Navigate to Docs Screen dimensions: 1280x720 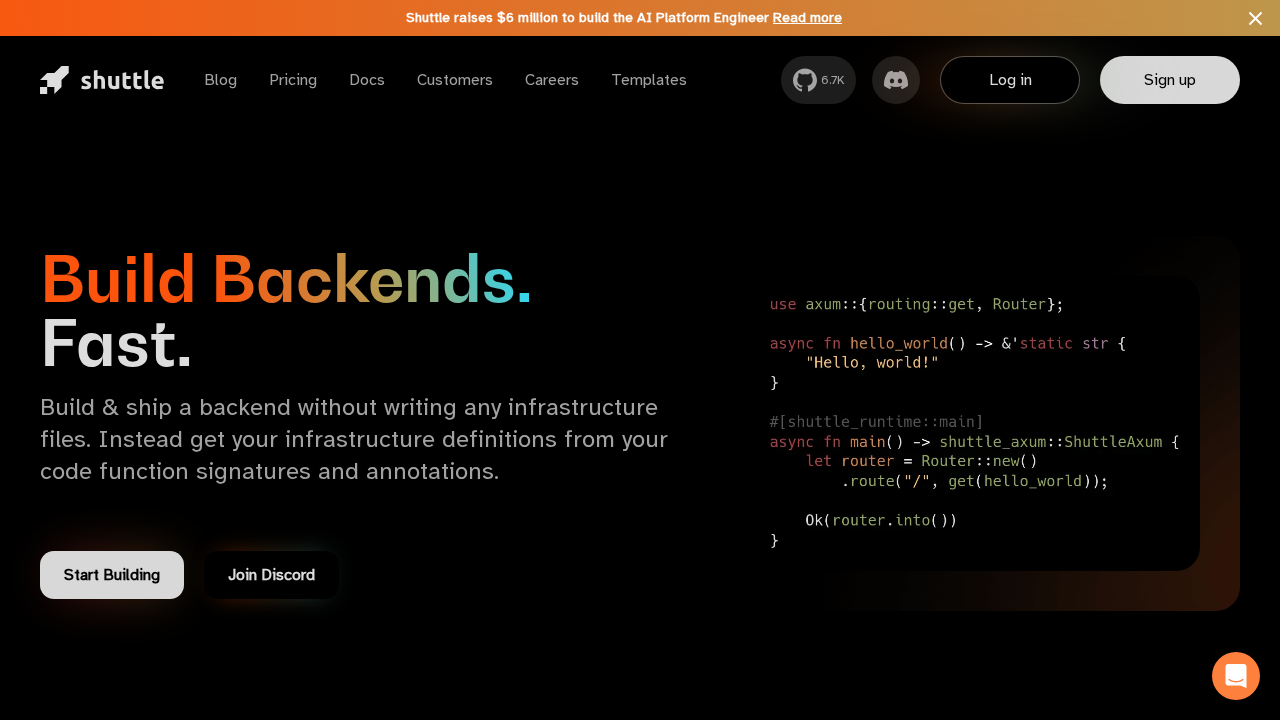pyautogui.click(x=366, y=80)
